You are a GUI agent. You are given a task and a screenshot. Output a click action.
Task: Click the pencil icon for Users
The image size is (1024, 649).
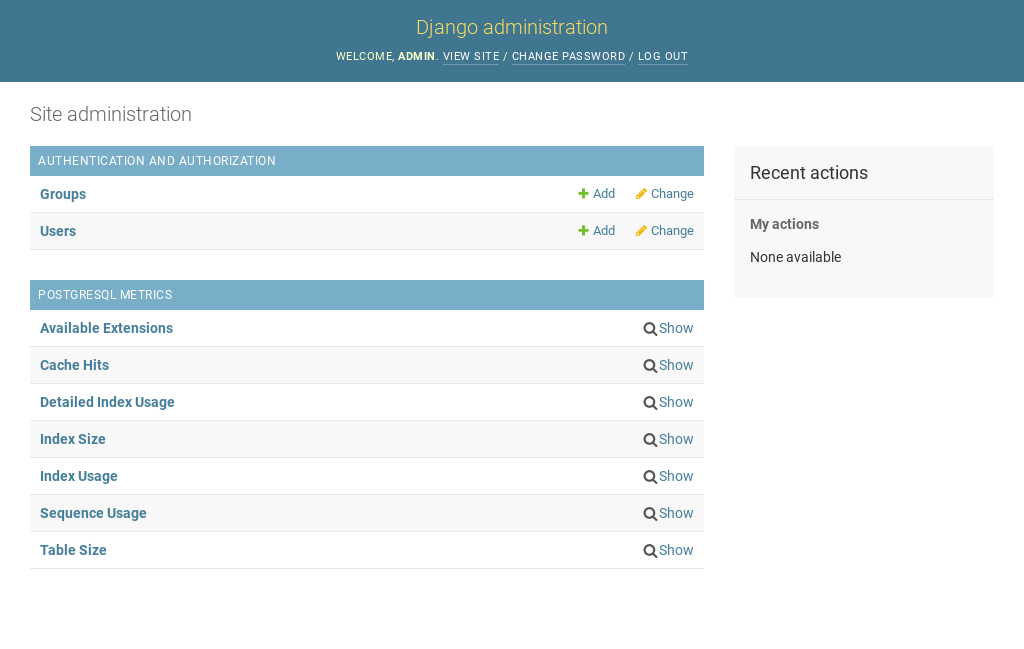pyautogui.click(x=641, y=230)
